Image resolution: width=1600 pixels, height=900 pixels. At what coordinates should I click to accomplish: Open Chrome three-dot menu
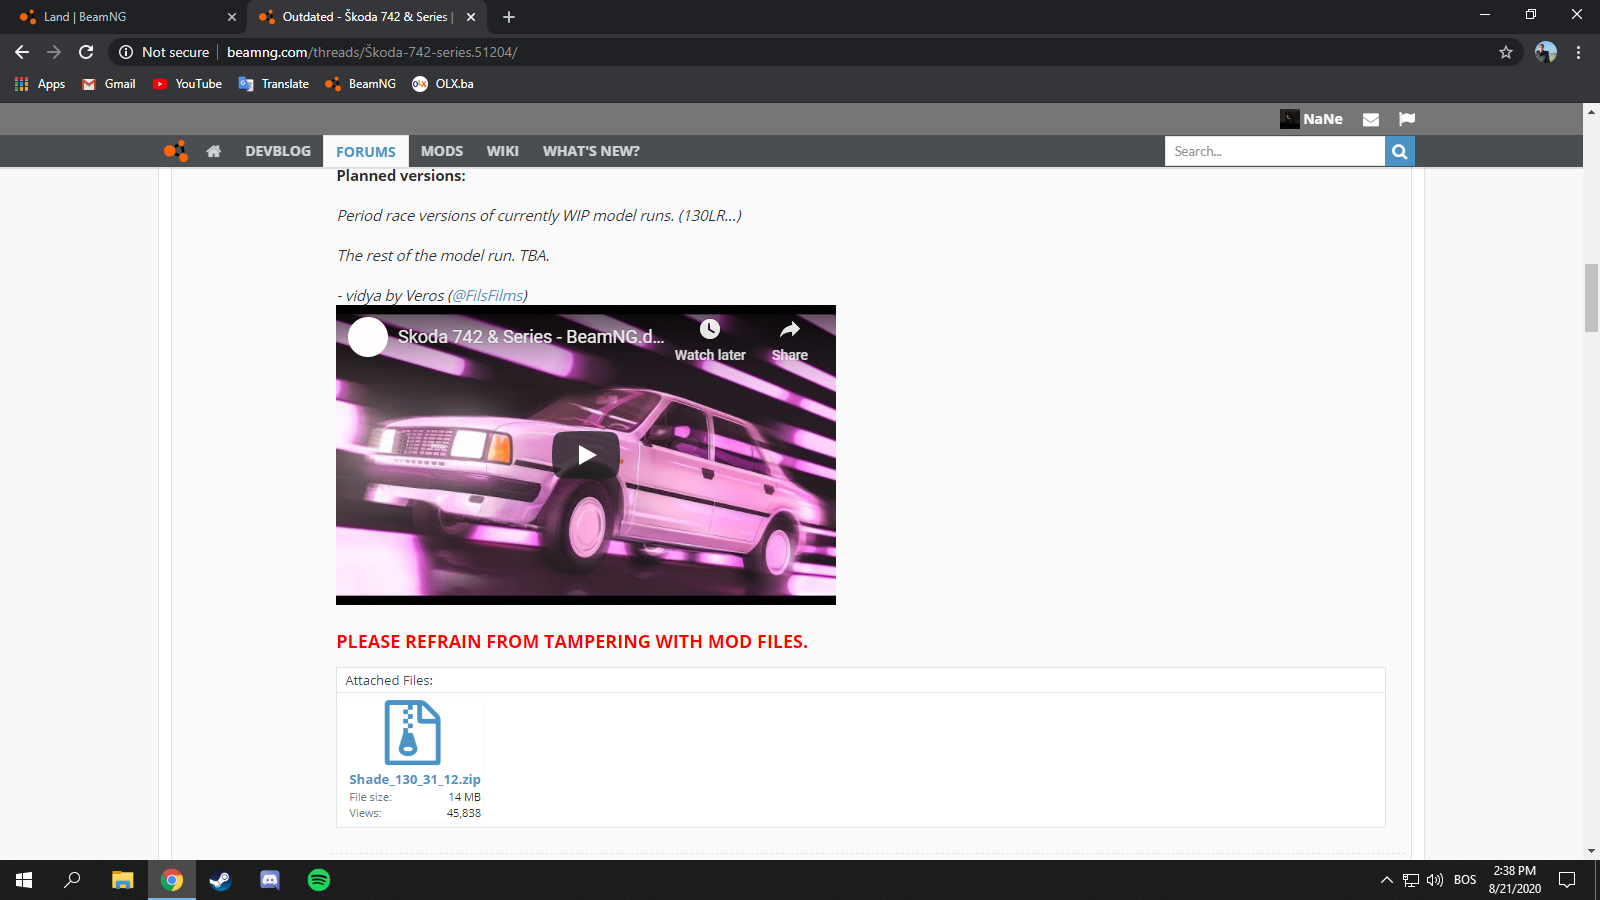click(1579, 52)
